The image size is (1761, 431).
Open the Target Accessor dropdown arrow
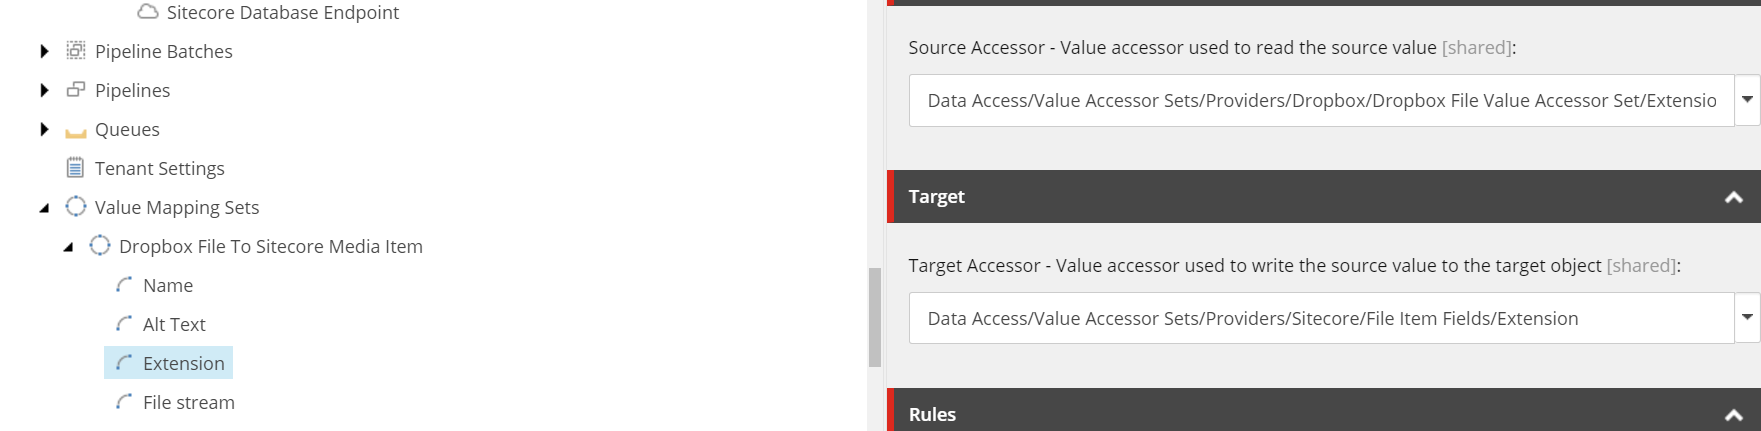click(1747, 318)
